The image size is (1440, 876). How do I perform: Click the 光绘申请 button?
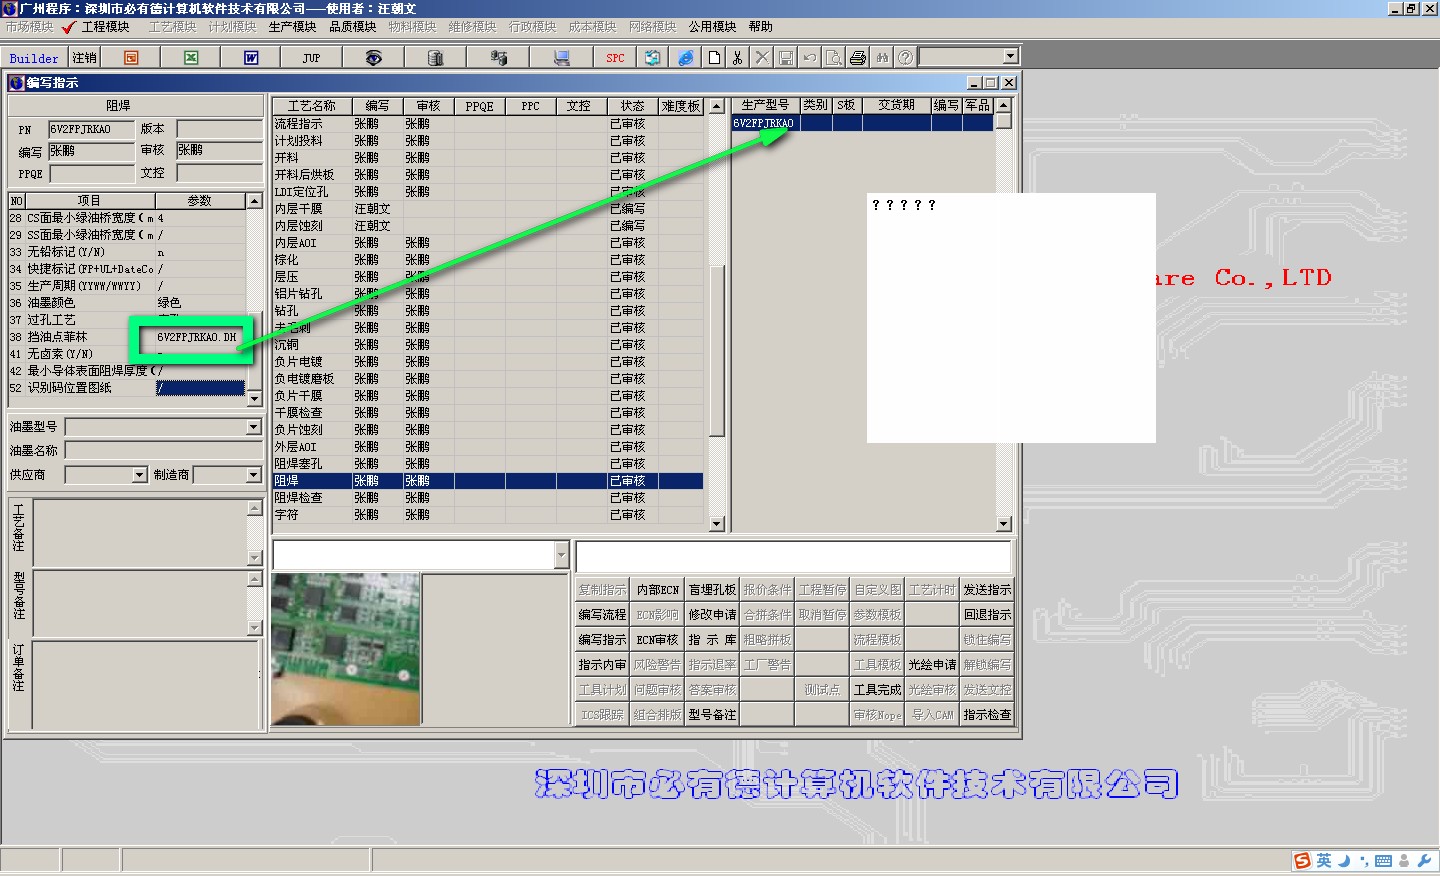(932, 665)
